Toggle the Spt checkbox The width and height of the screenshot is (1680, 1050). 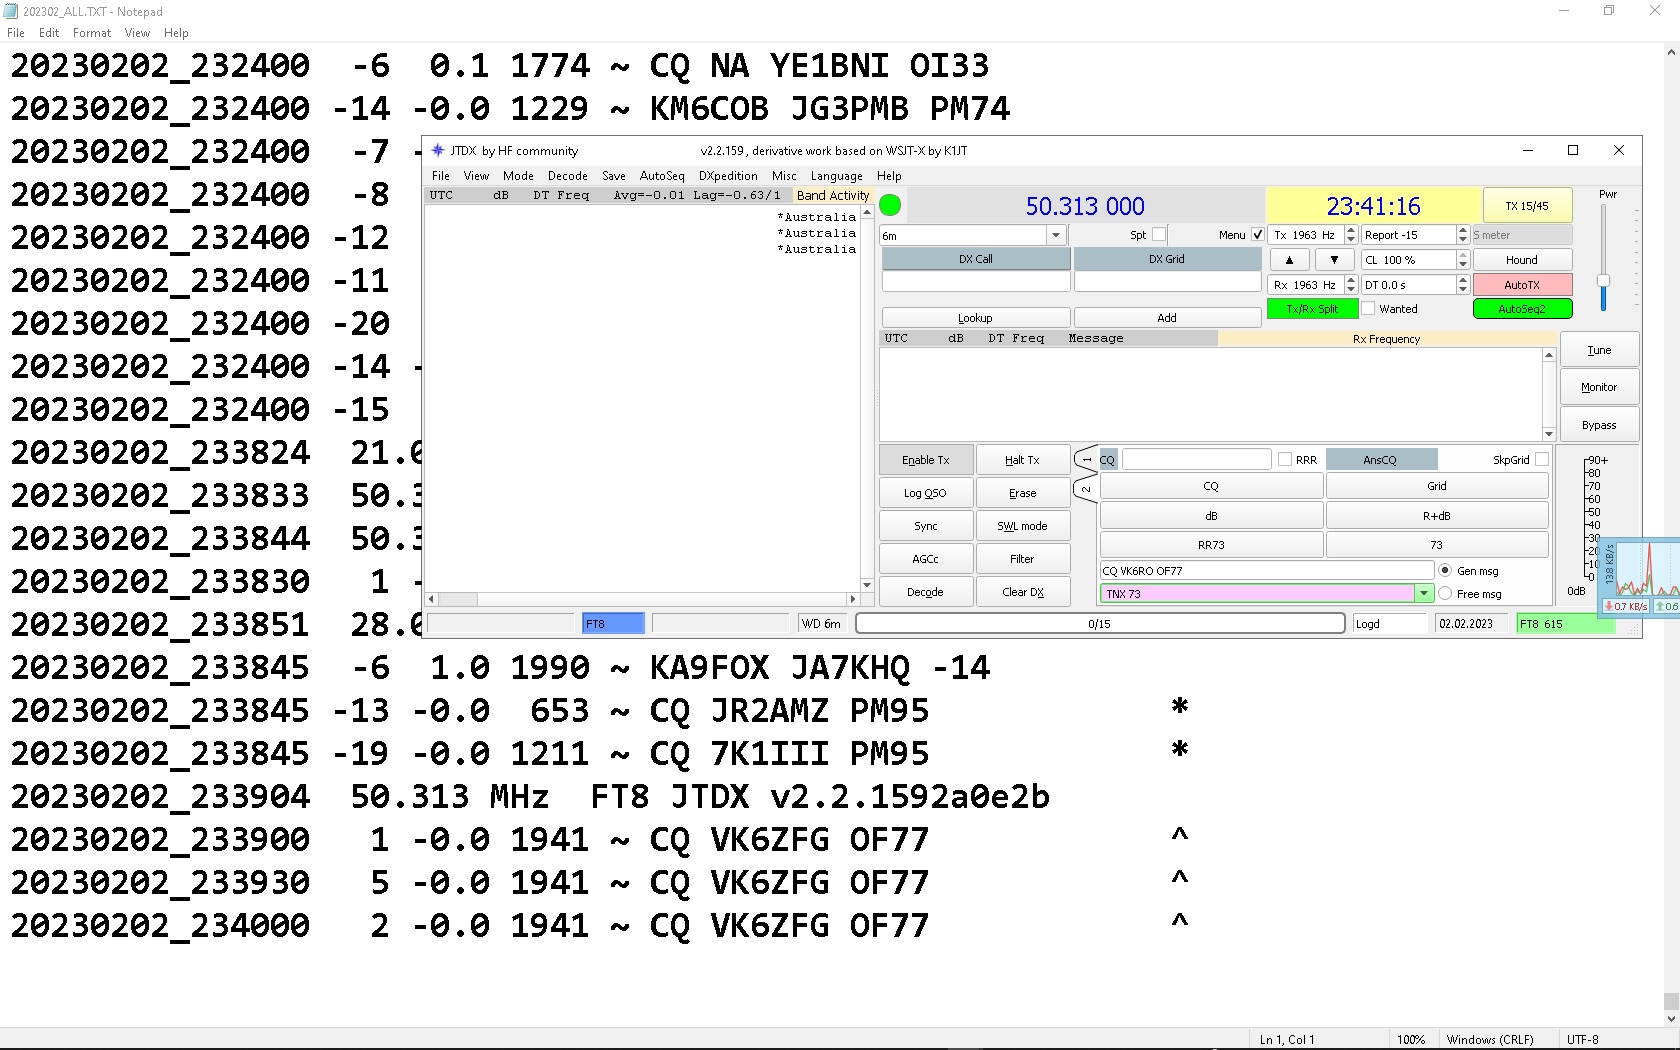click(1159, 235)
